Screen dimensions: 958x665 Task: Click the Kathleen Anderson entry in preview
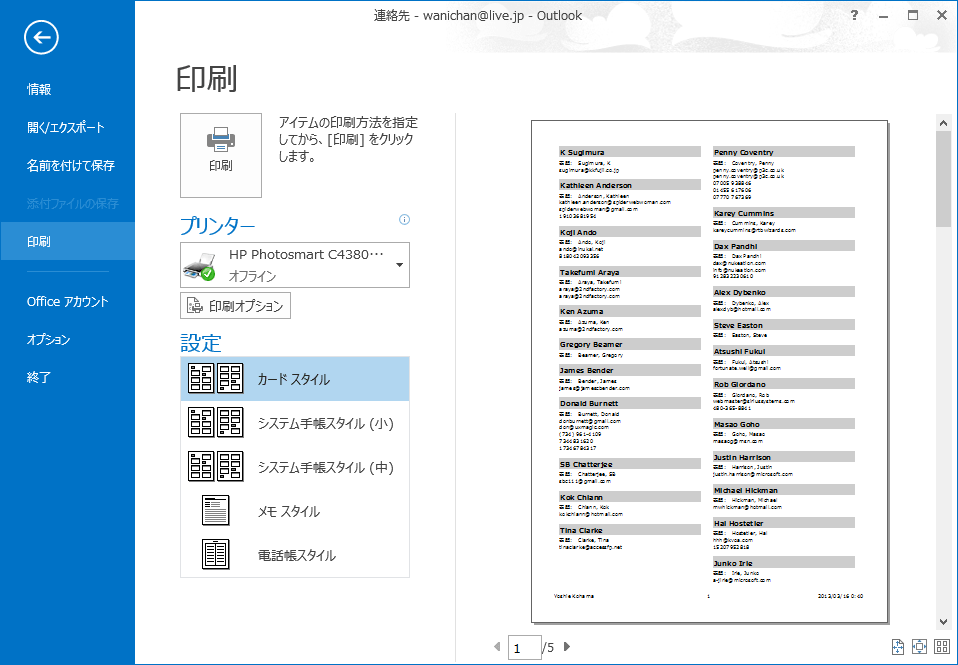point(630,200)
